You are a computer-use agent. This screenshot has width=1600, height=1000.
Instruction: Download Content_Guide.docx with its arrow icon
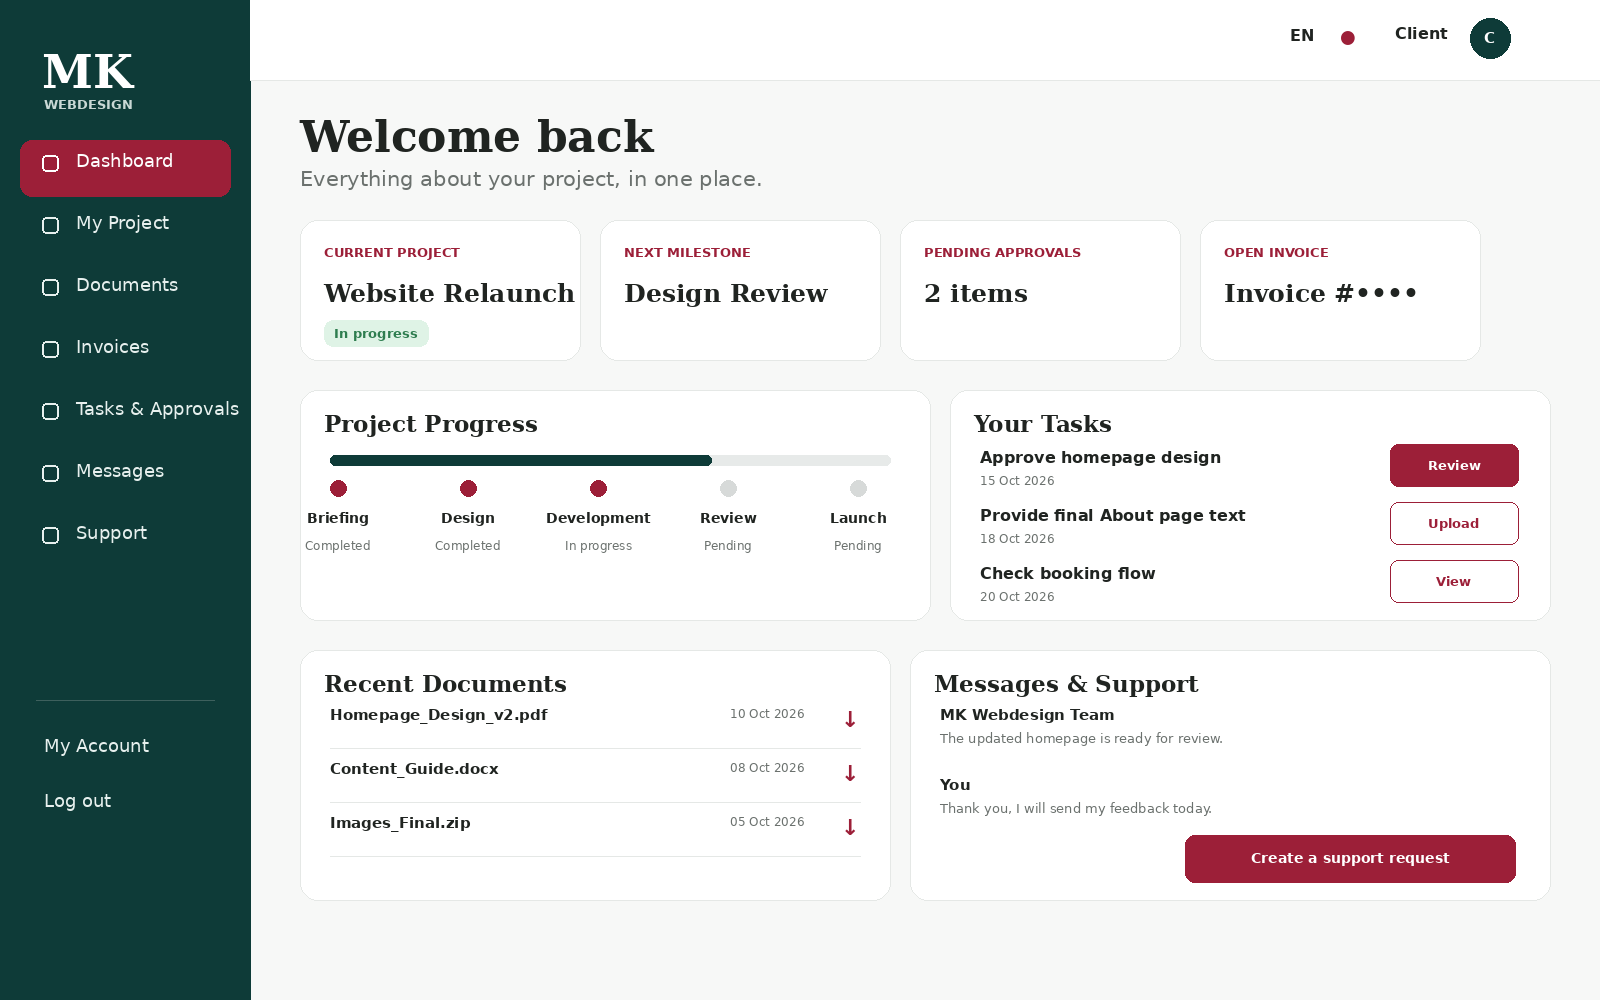click(850, 773)
